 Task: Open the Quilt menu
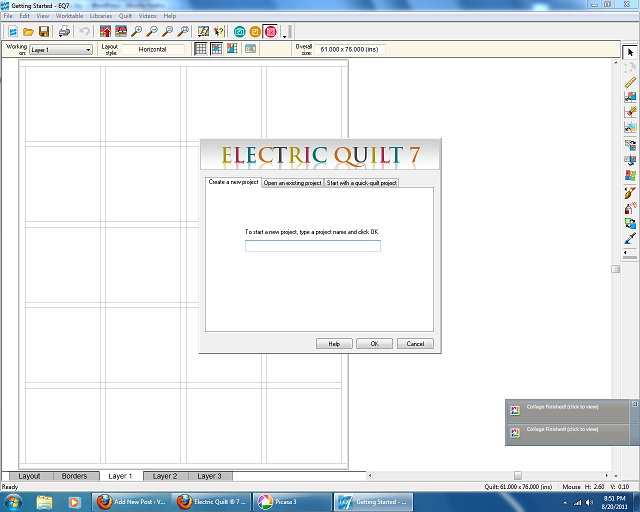[125, 16]
